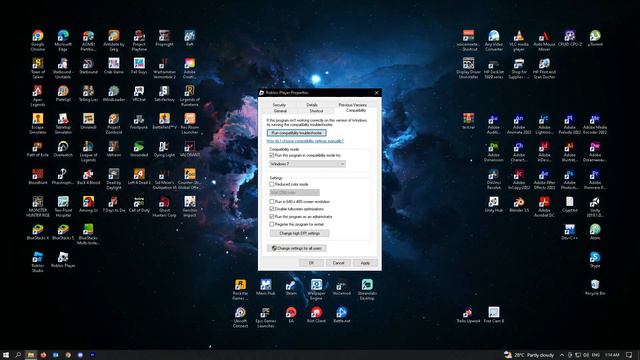The width and height of the screenshot is (640, 360).
Task: Open the Wallpaper Engine desktop icon
Action: click(316, 289)
